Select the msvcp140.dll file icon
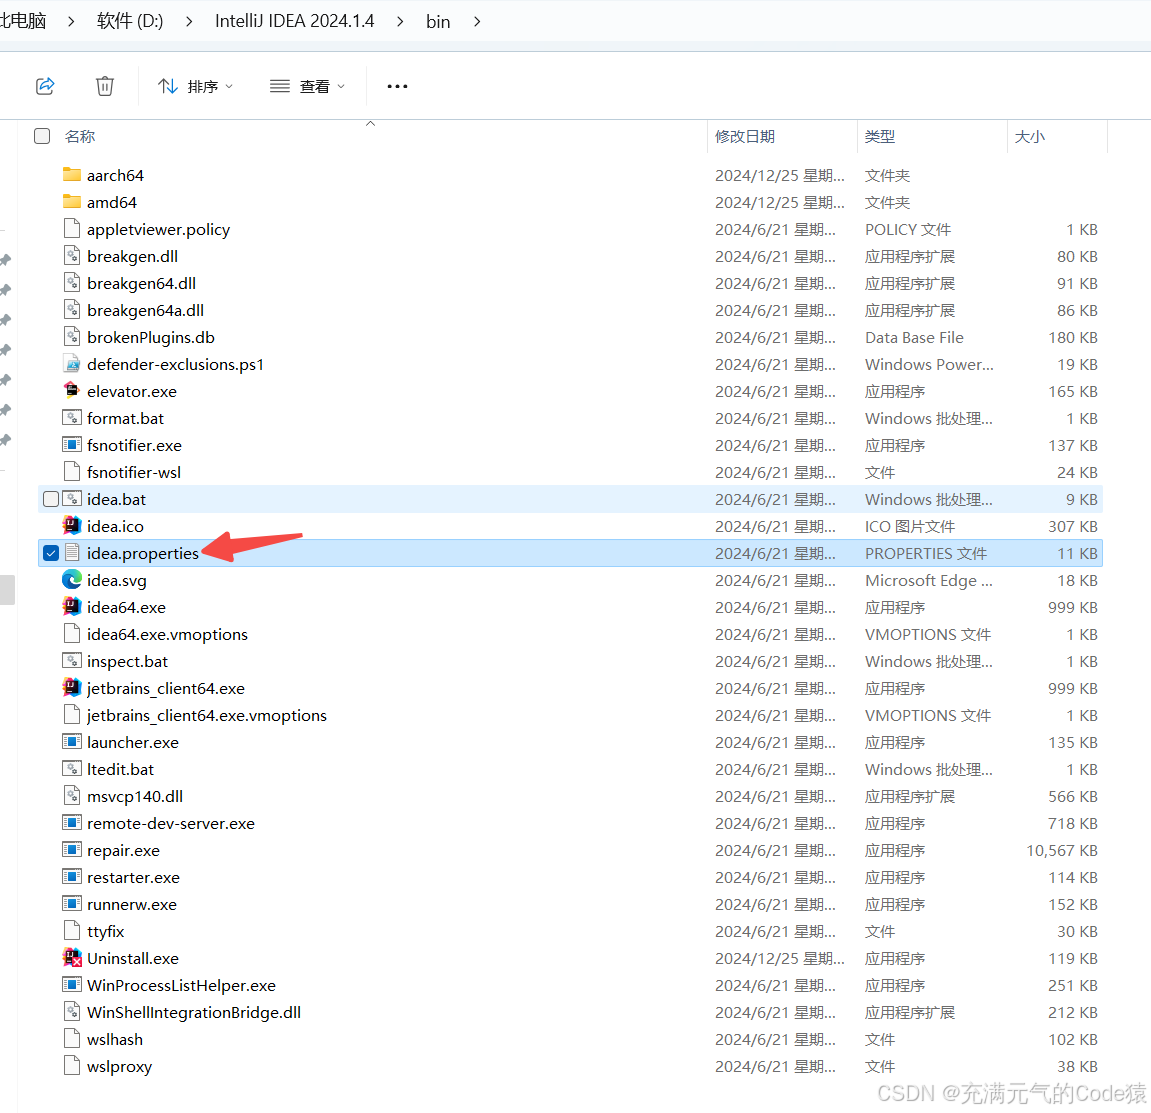 72,796
